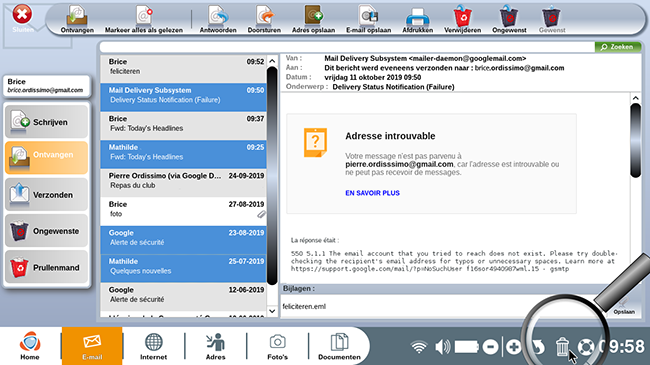The height and width of the screenshot is (365, 650).
Task: Open the trash icon in the status bar
Action: pos(562,346)
